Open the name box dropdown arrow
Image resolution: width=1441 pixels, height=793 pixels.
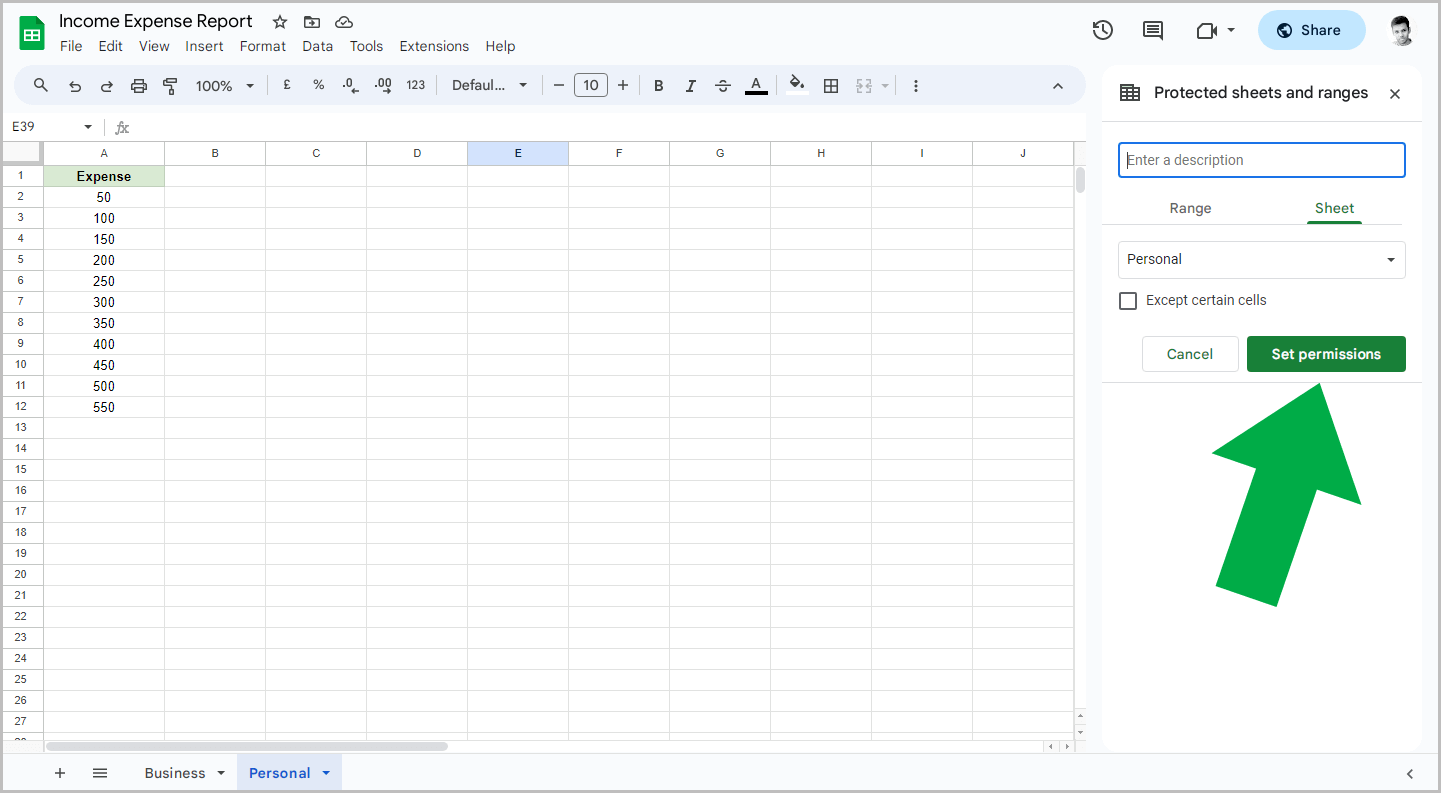pyautogui.click(x=88, y=127)
